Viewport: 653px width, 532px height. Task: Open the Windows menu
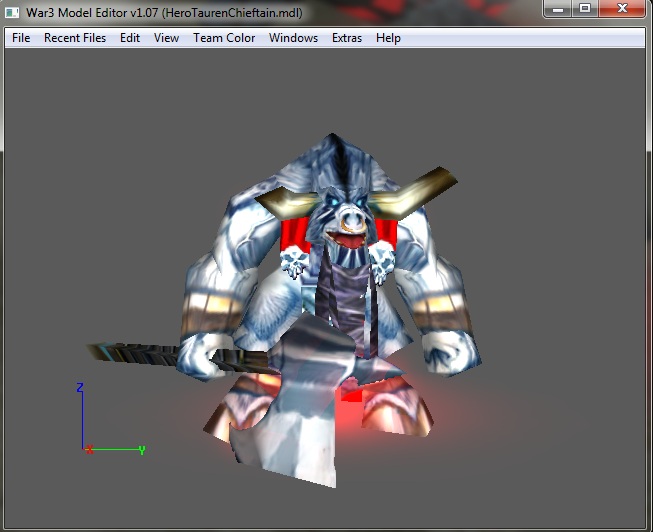point(293,38)
